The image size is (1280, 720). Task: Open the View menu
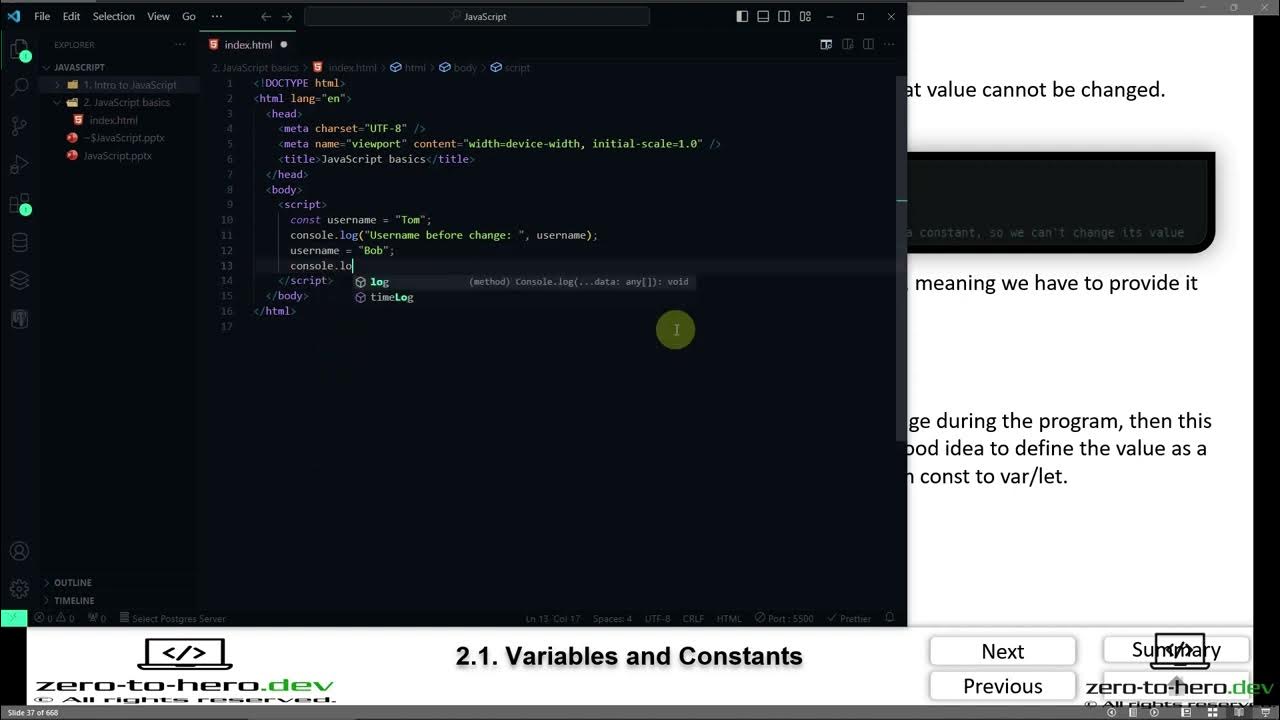pos(158,16)
